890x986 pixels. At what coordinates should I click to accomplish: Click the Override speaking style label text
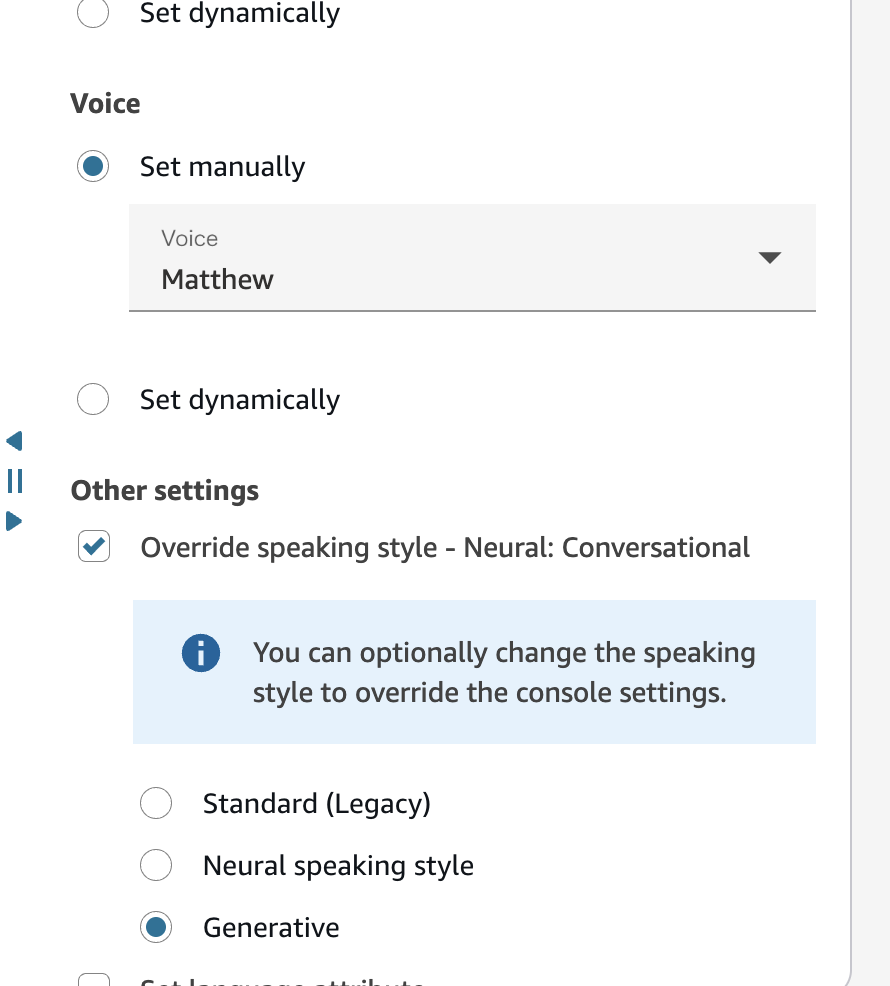click(445, 548)
